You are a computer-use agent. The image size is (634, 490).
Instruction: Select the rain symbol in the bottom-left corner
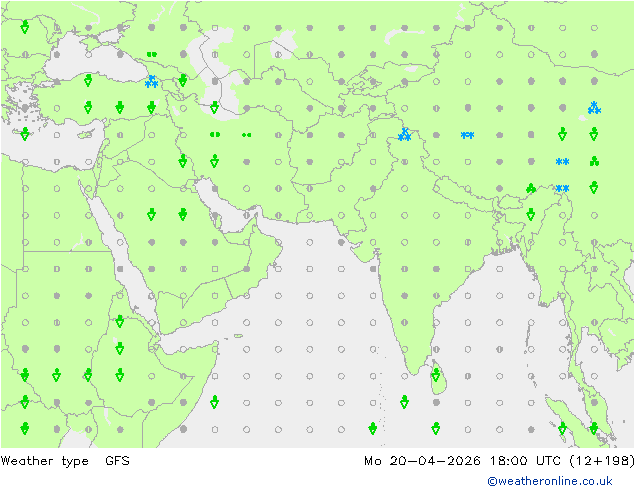24,428
